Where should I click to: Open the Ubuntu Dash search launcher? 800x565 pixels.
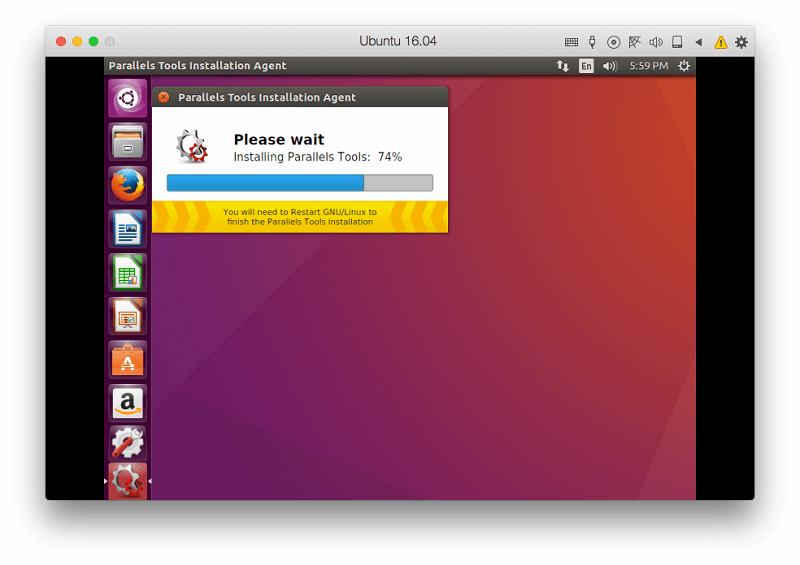[x=128, y=98]
